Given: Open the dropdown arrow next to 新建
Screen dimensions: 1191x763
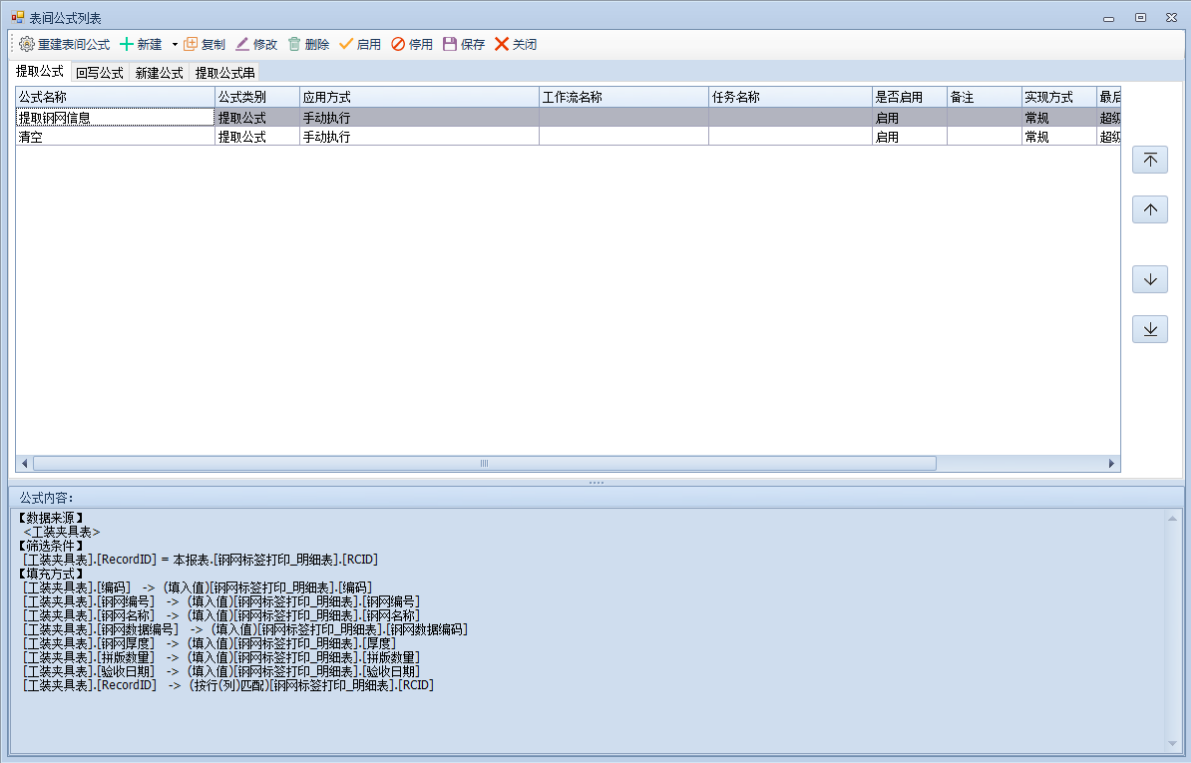Looking at the screenshot, I should [x=174, y=45].
